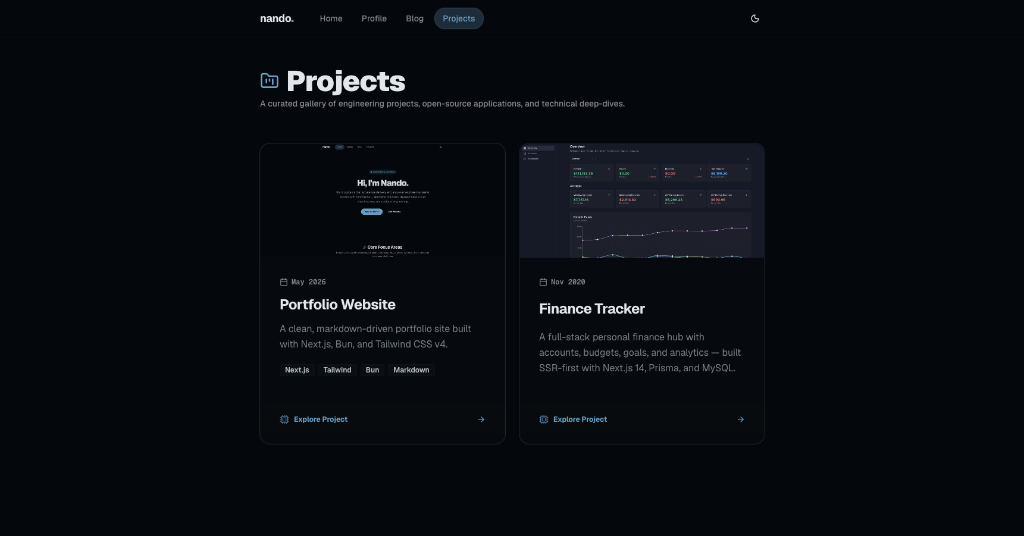Click the Portfolio Website description paragraph

pos(376,336)
